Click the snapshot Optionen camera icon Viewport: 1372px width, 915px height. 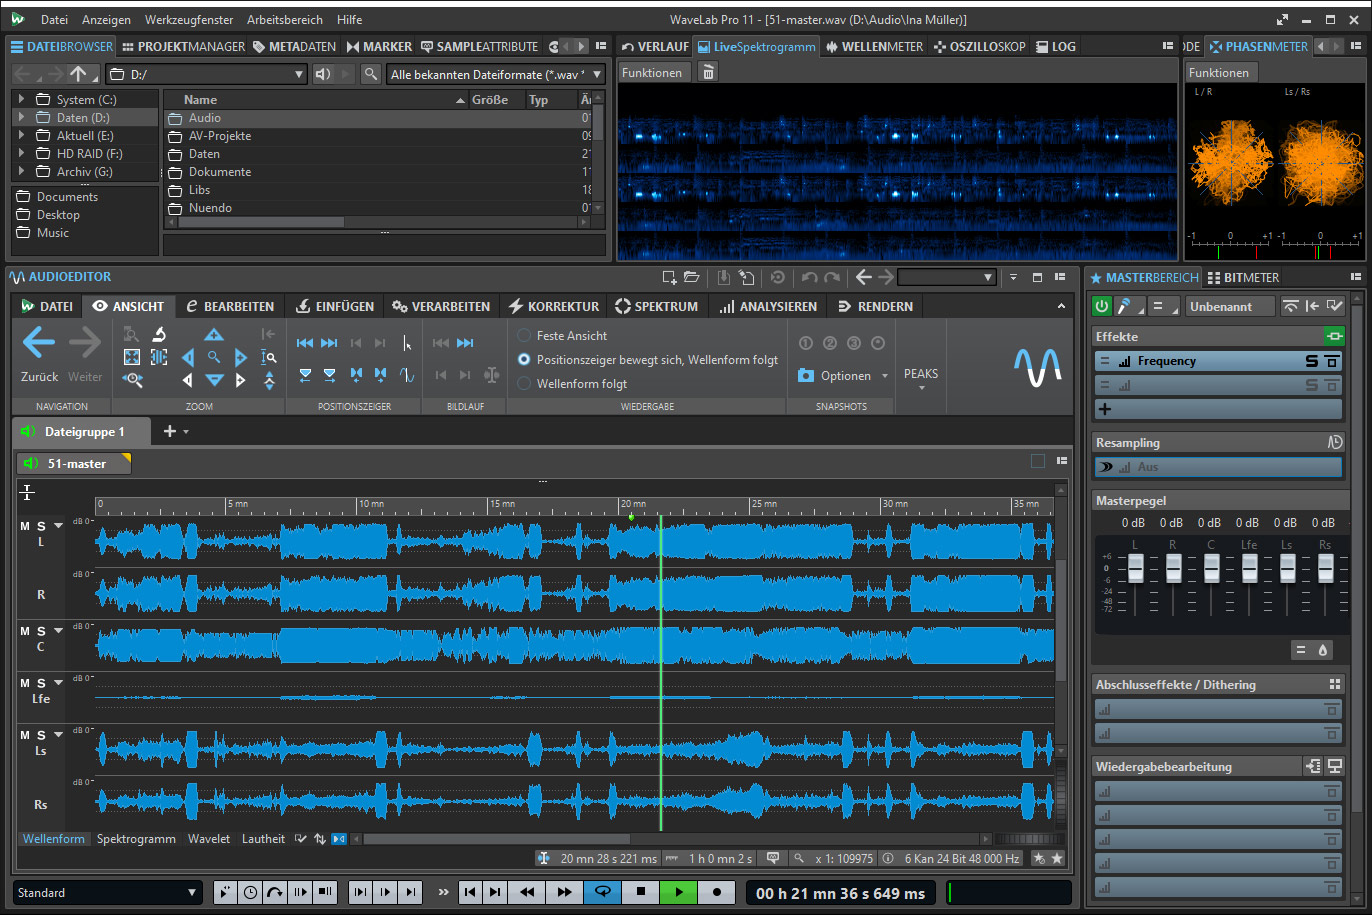tap(806, 376)
